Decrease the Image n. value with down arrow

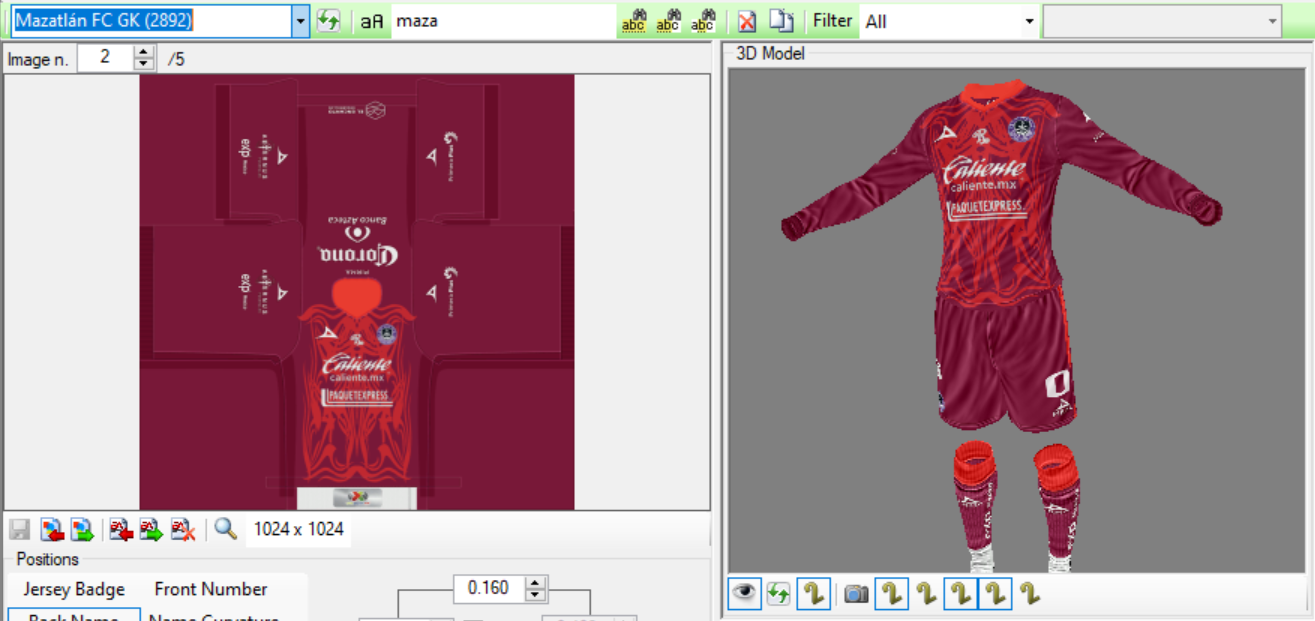pos(145,65)
